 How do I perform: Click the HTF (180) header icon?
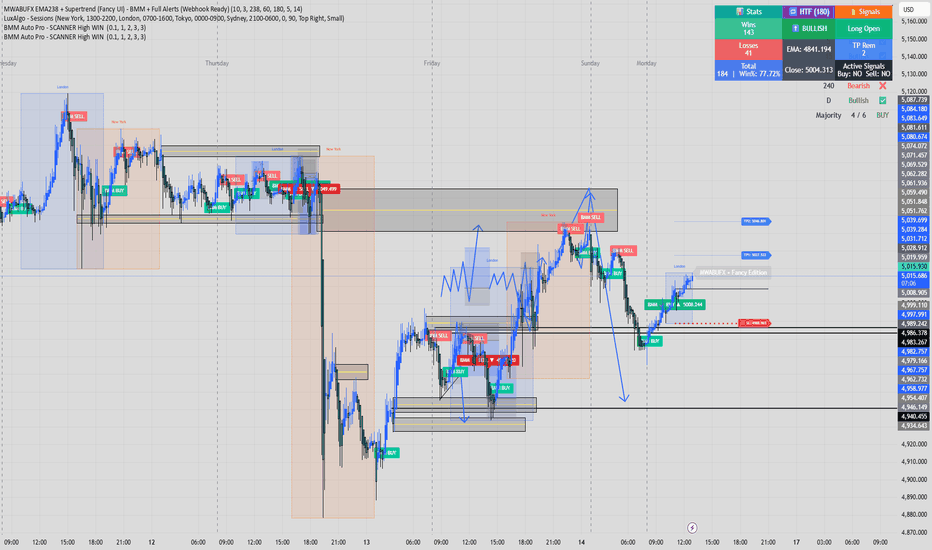(792, 11)
